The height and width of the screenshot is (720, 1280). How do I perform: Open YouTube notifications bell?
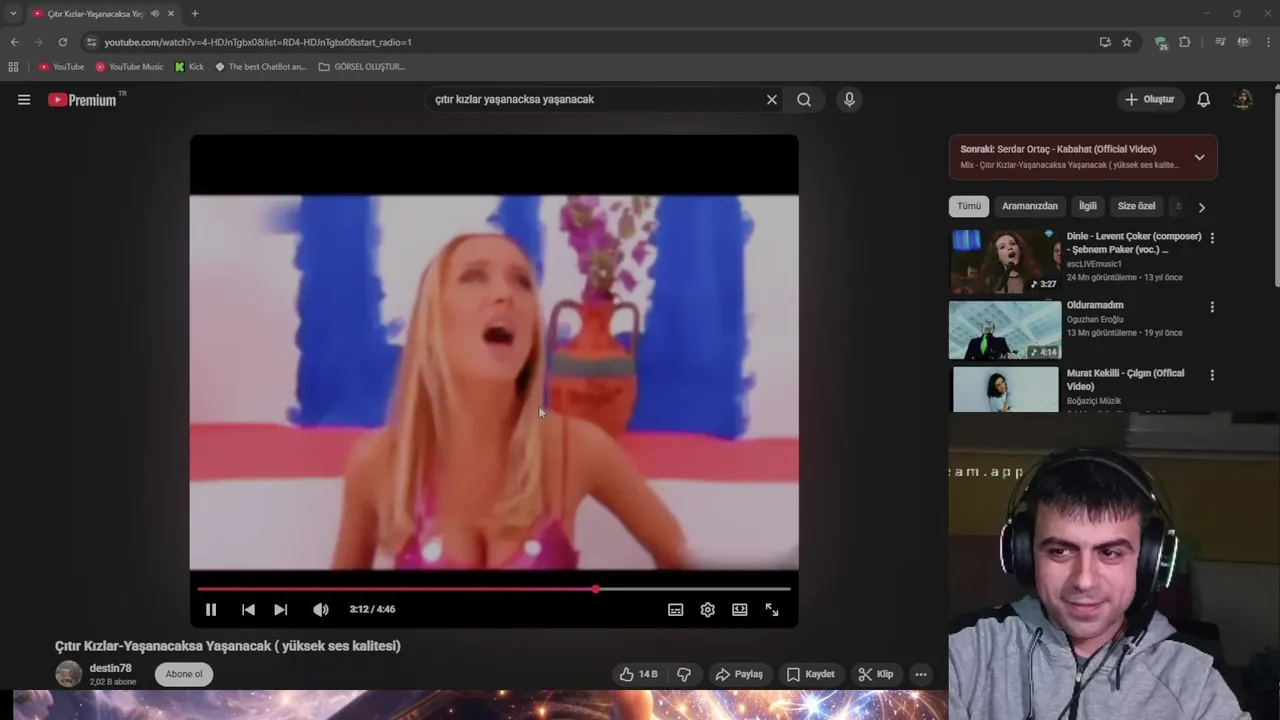1204,99
